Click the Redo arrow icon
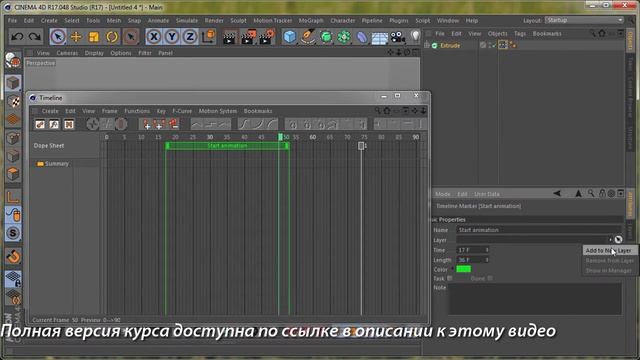Viewport: 640px width, 360px height. coord(35,37)
